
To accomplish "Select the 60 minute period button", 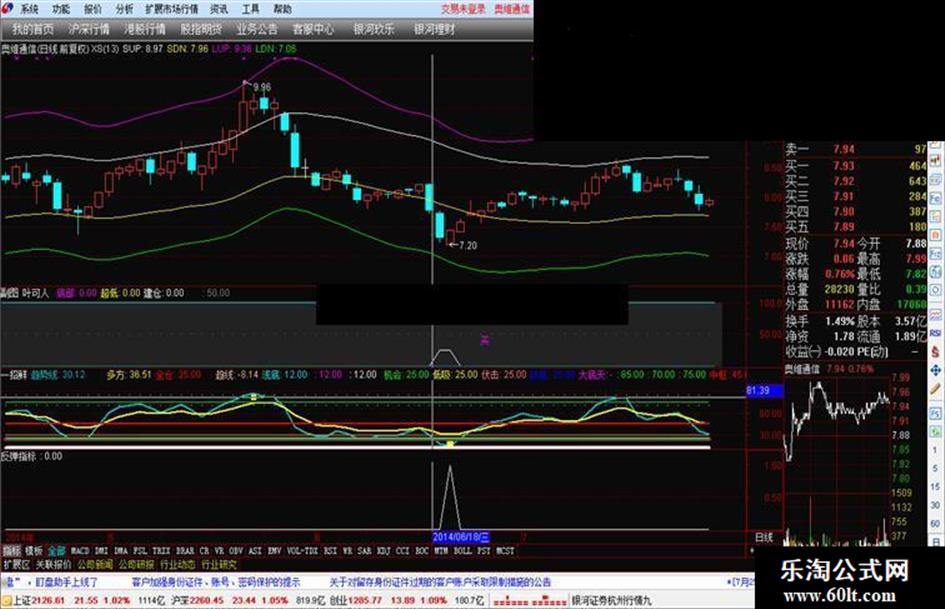I will [935, 523].
